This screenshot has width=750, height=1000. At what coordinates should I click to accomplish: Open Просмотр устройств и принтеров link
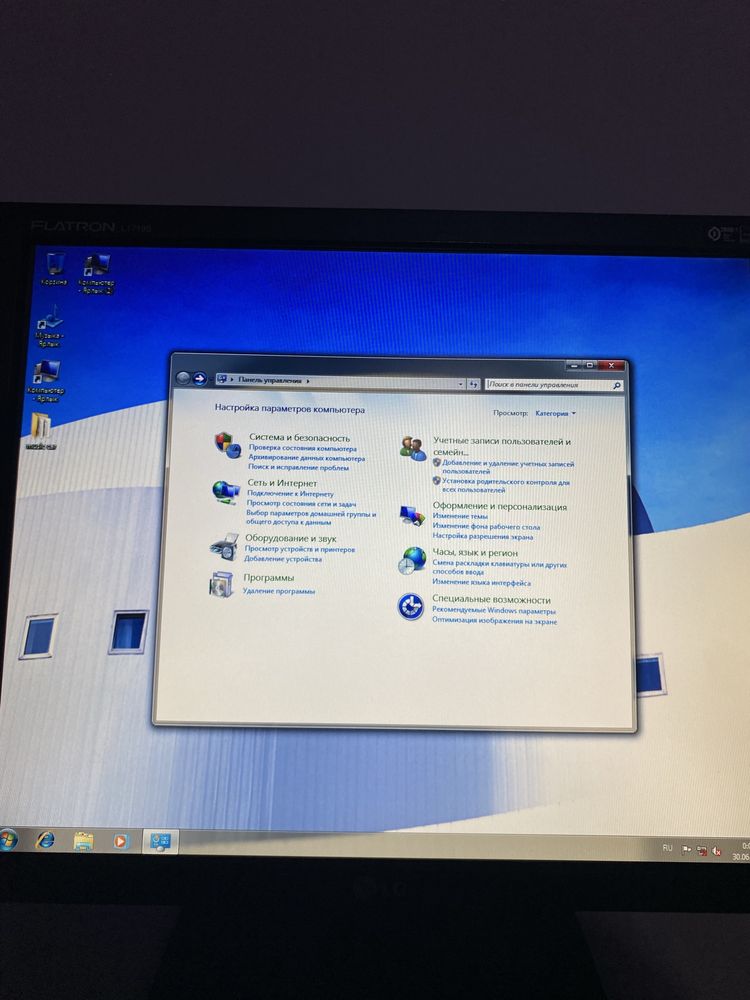300,549
